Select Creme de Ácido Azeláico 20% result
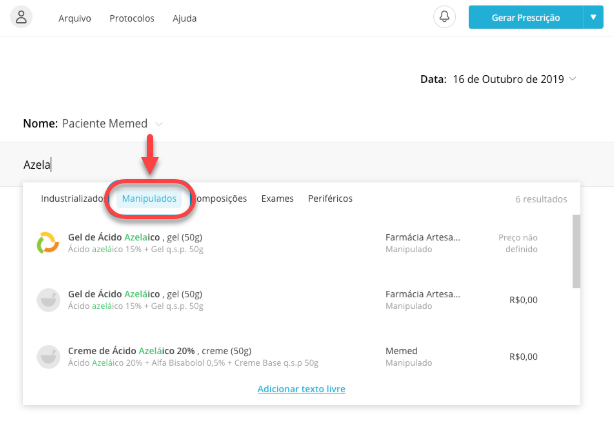614x421 pixels. point(298,356)
